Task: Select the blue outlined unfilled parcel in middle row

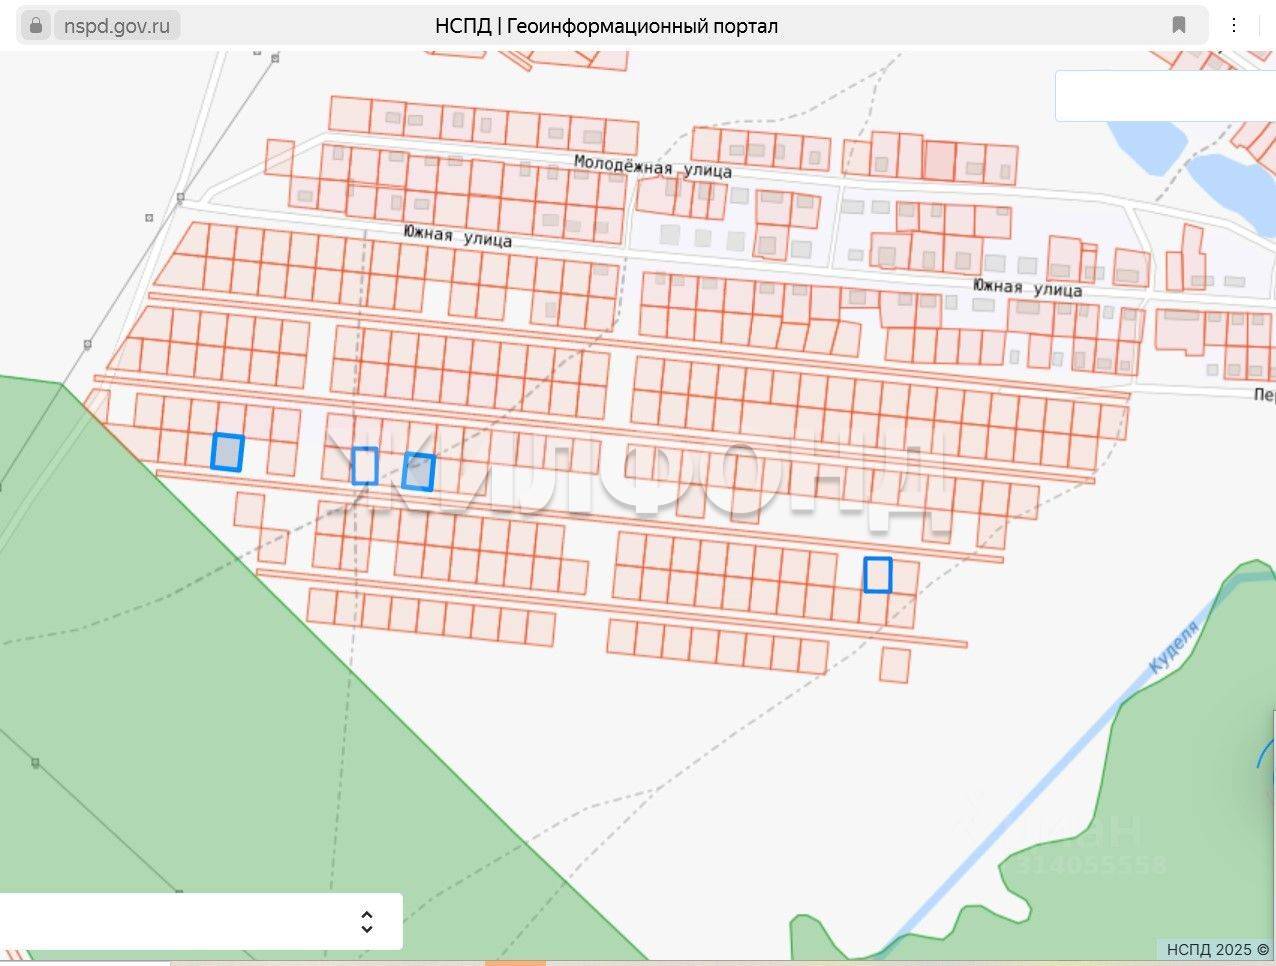Action: tap(365, 466)
